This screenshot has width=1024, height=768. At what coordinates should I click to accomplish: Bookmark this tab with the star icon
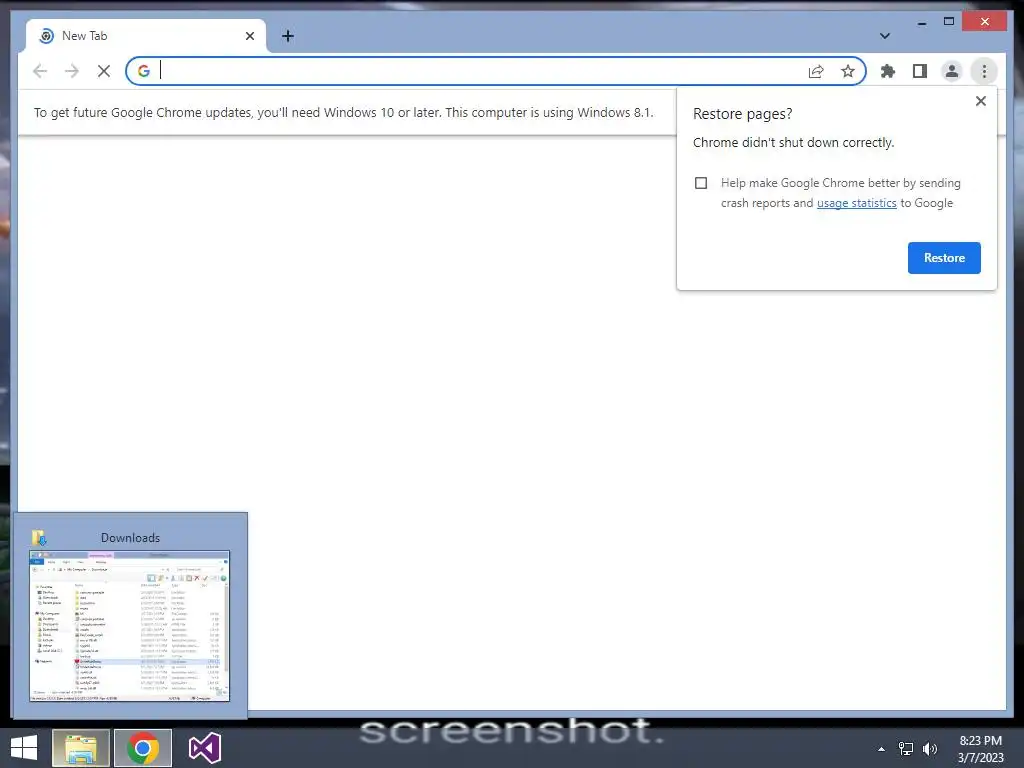point(848,71)
